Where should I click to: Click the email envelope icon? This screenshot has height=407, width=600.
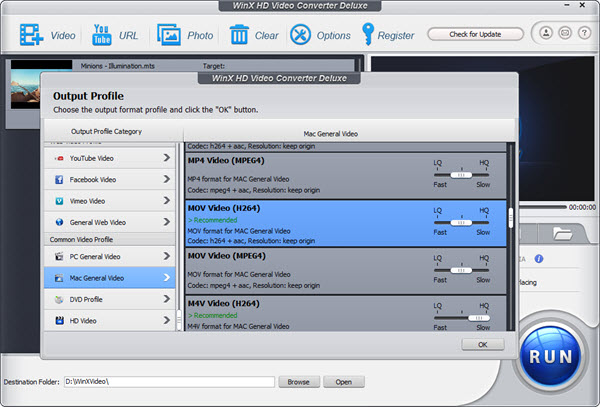(565, 33)
